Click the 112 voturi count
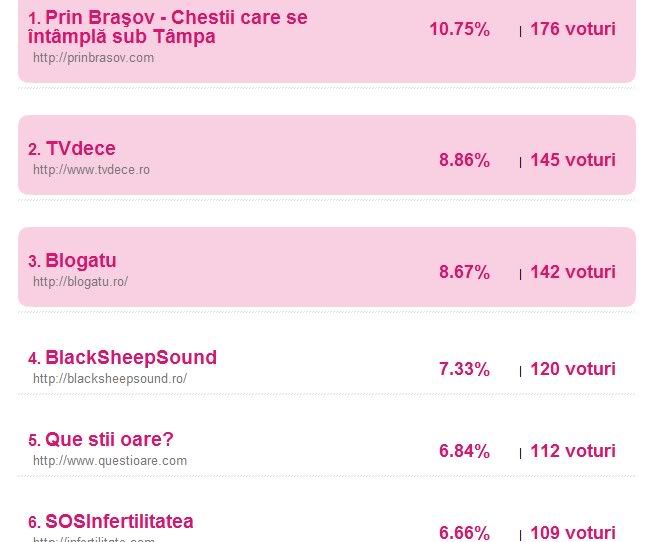The image size is (654, 542). [573, 451]
